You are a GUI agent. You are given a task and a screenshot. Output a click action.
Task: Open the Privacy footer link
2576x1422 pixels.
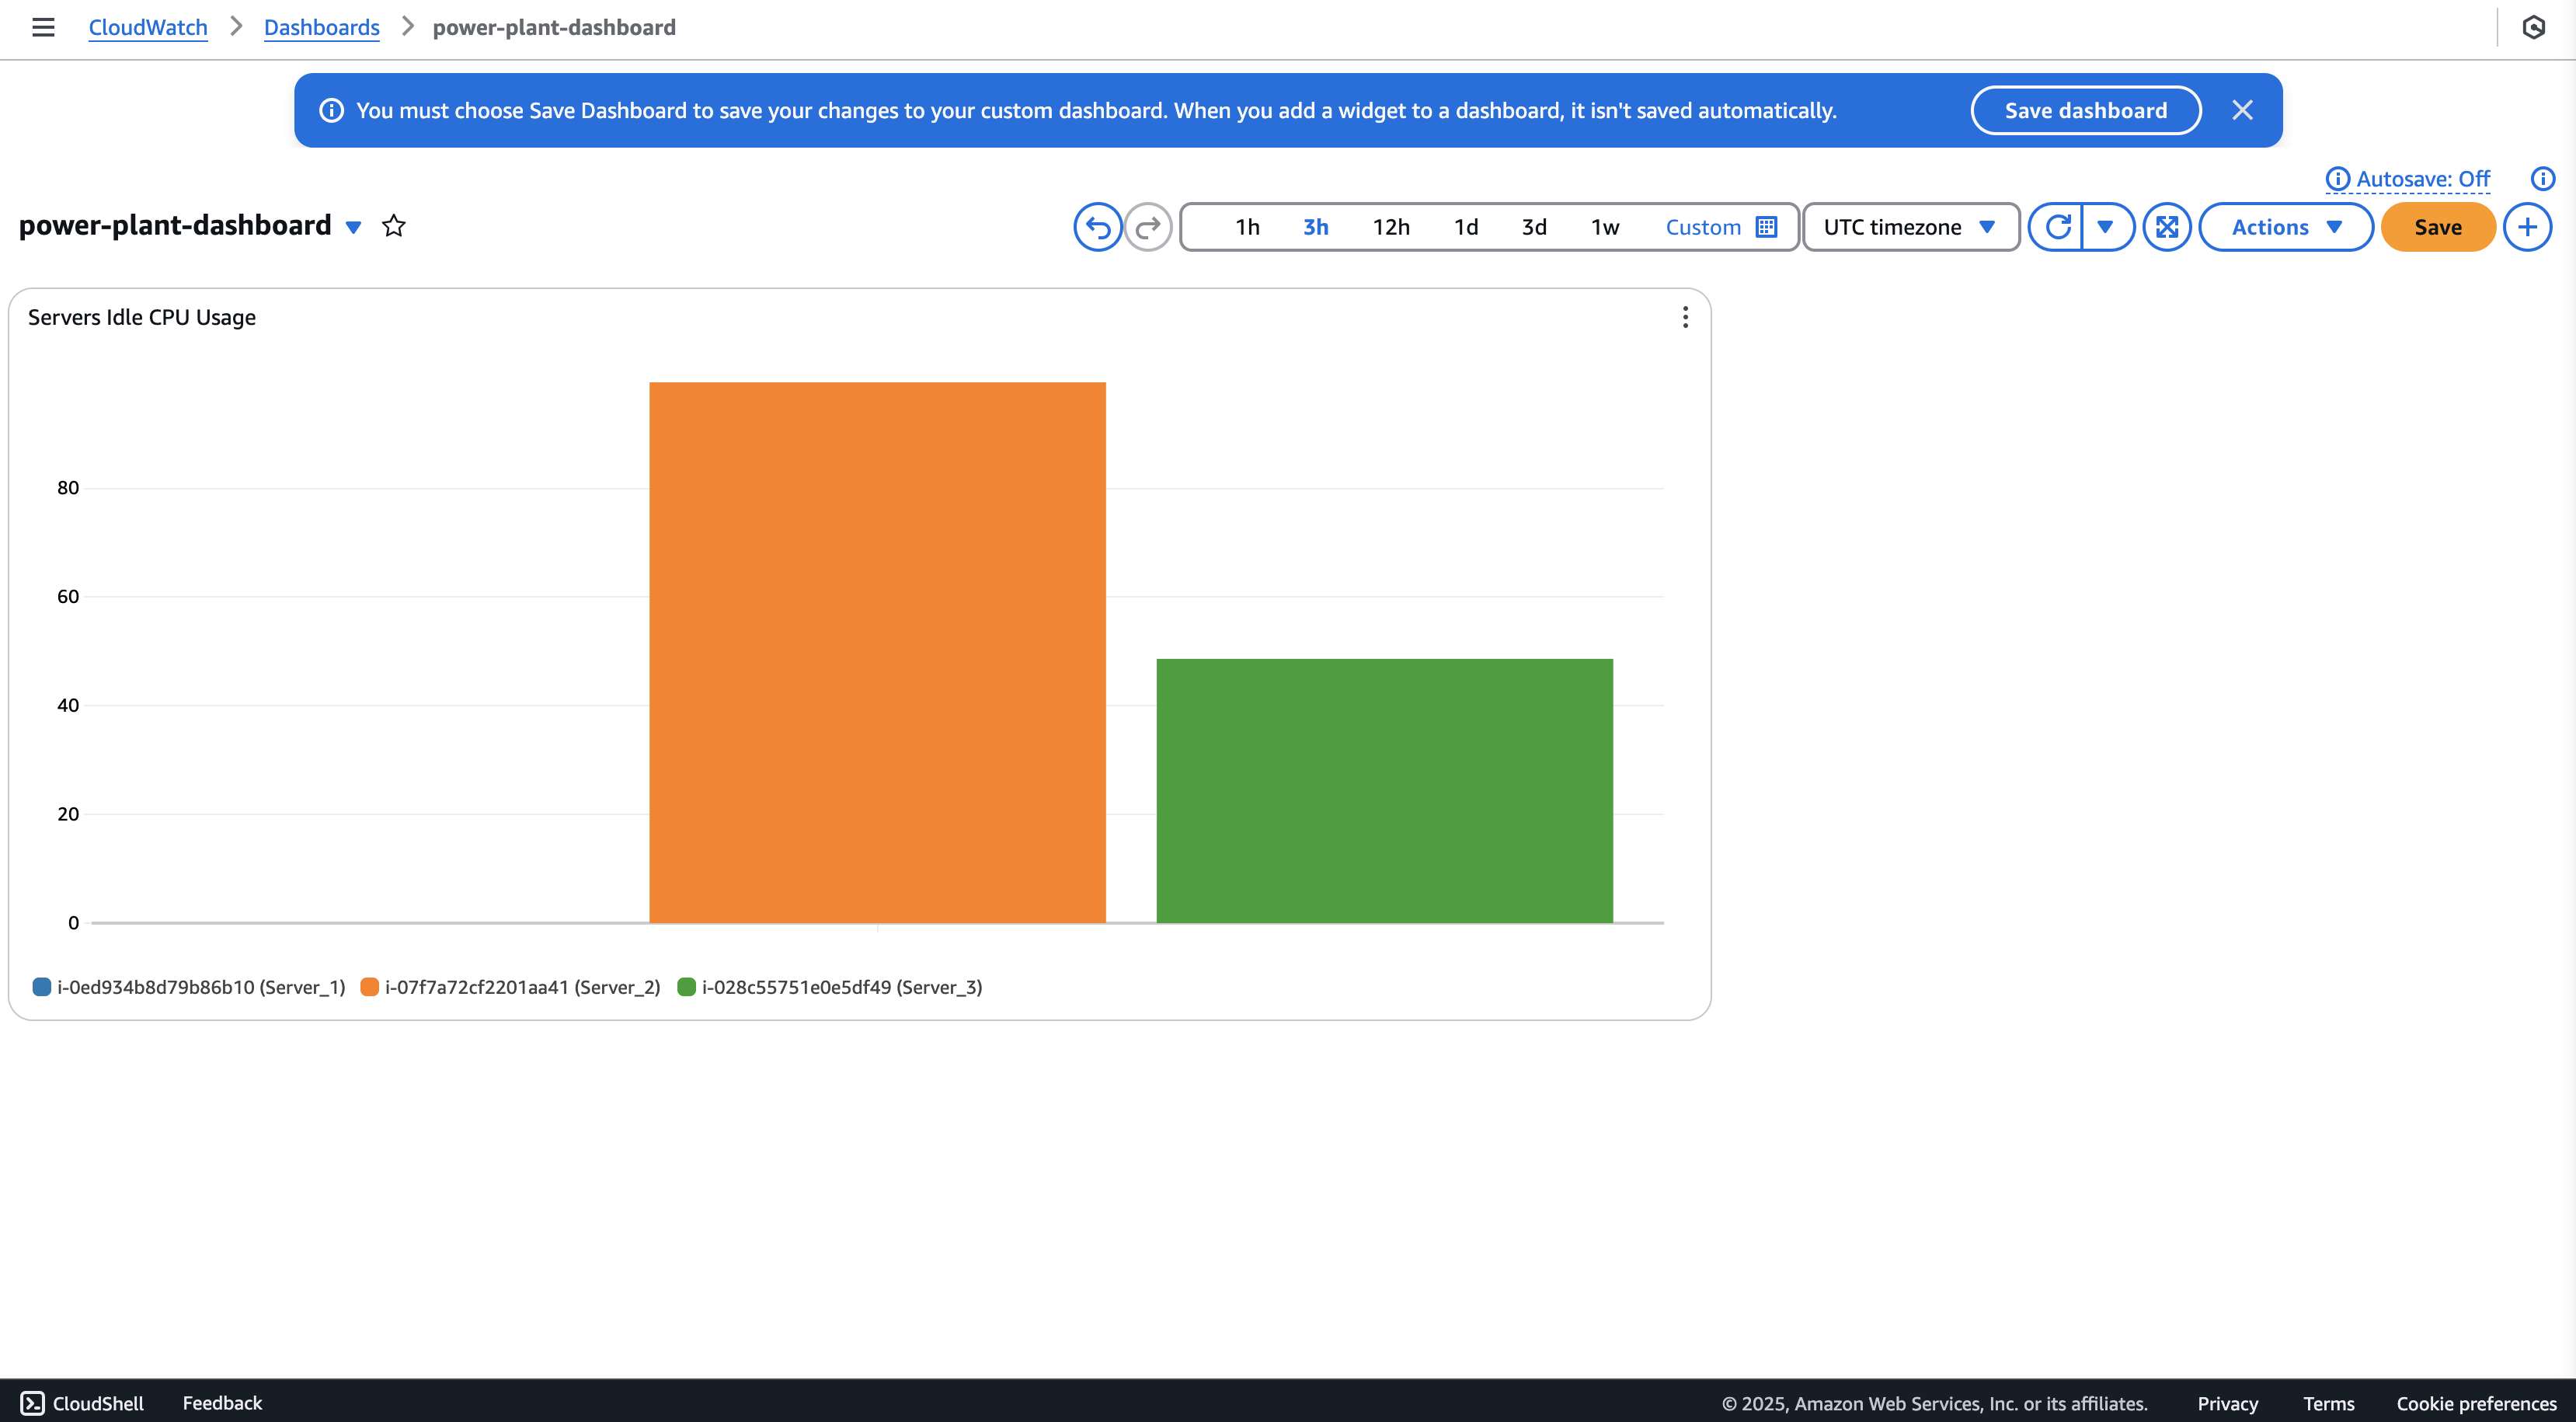pyautogui.click(x=2227, y=1403)
